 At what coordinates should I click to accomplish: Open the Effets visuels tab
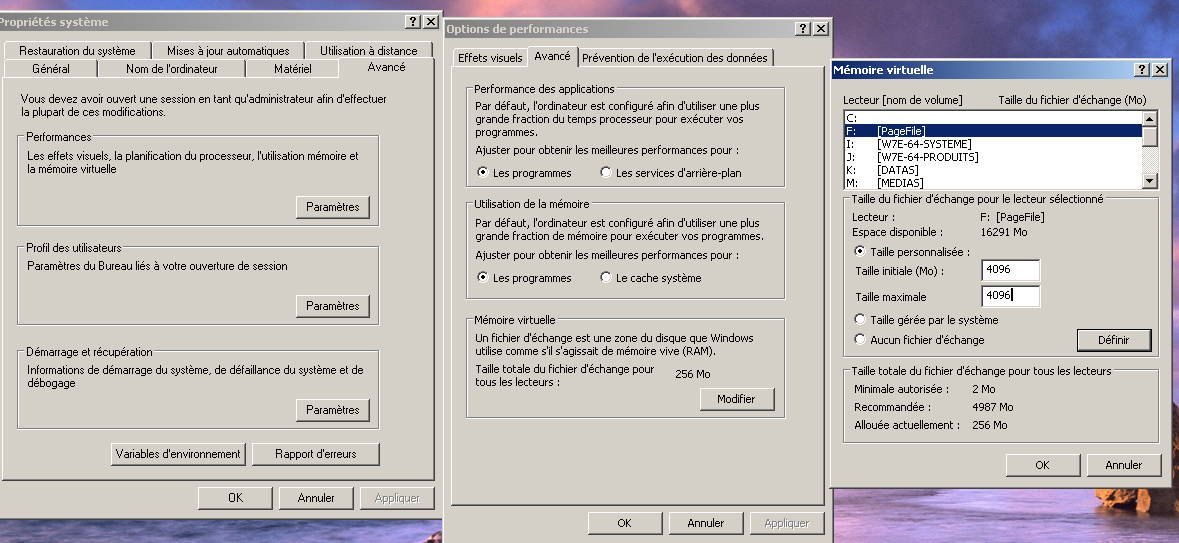[x=489, y=58]
